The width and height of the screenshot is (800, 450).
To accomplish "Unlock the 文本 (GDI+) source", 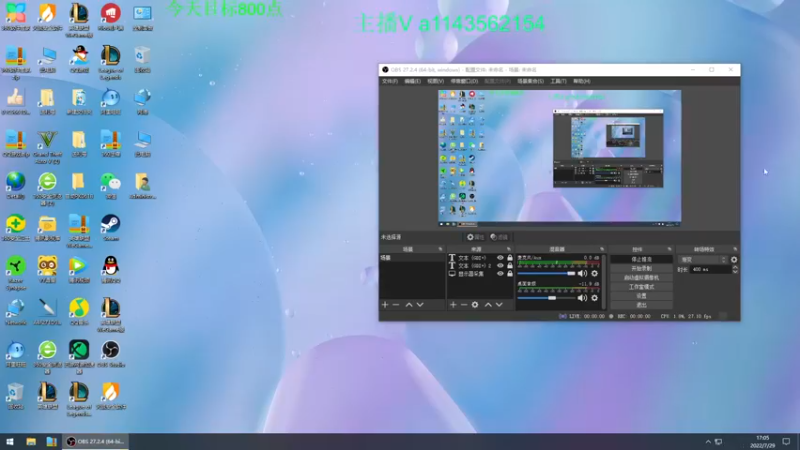I will (510, 258).
